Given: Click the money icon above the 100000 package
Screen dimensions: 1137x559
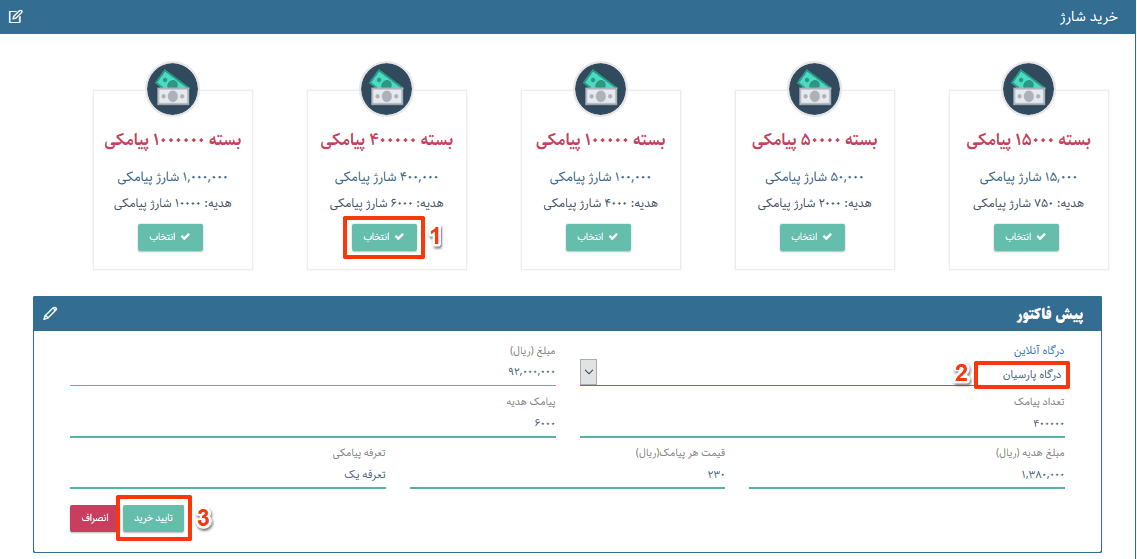Looking at the screenshot, I should click(601, 89).
